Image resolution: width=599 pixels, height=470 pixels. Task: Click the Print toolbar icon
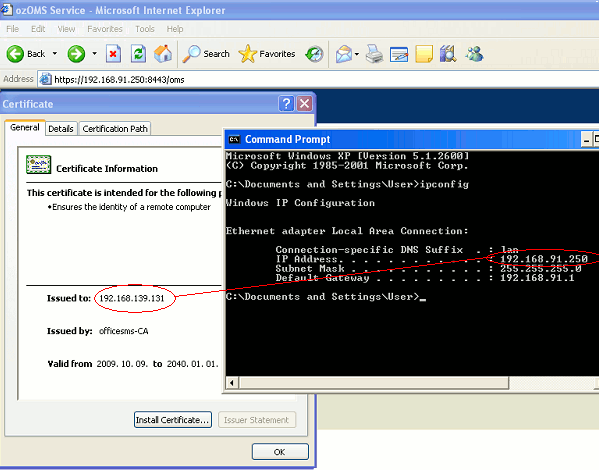click(x=374, y=54)
